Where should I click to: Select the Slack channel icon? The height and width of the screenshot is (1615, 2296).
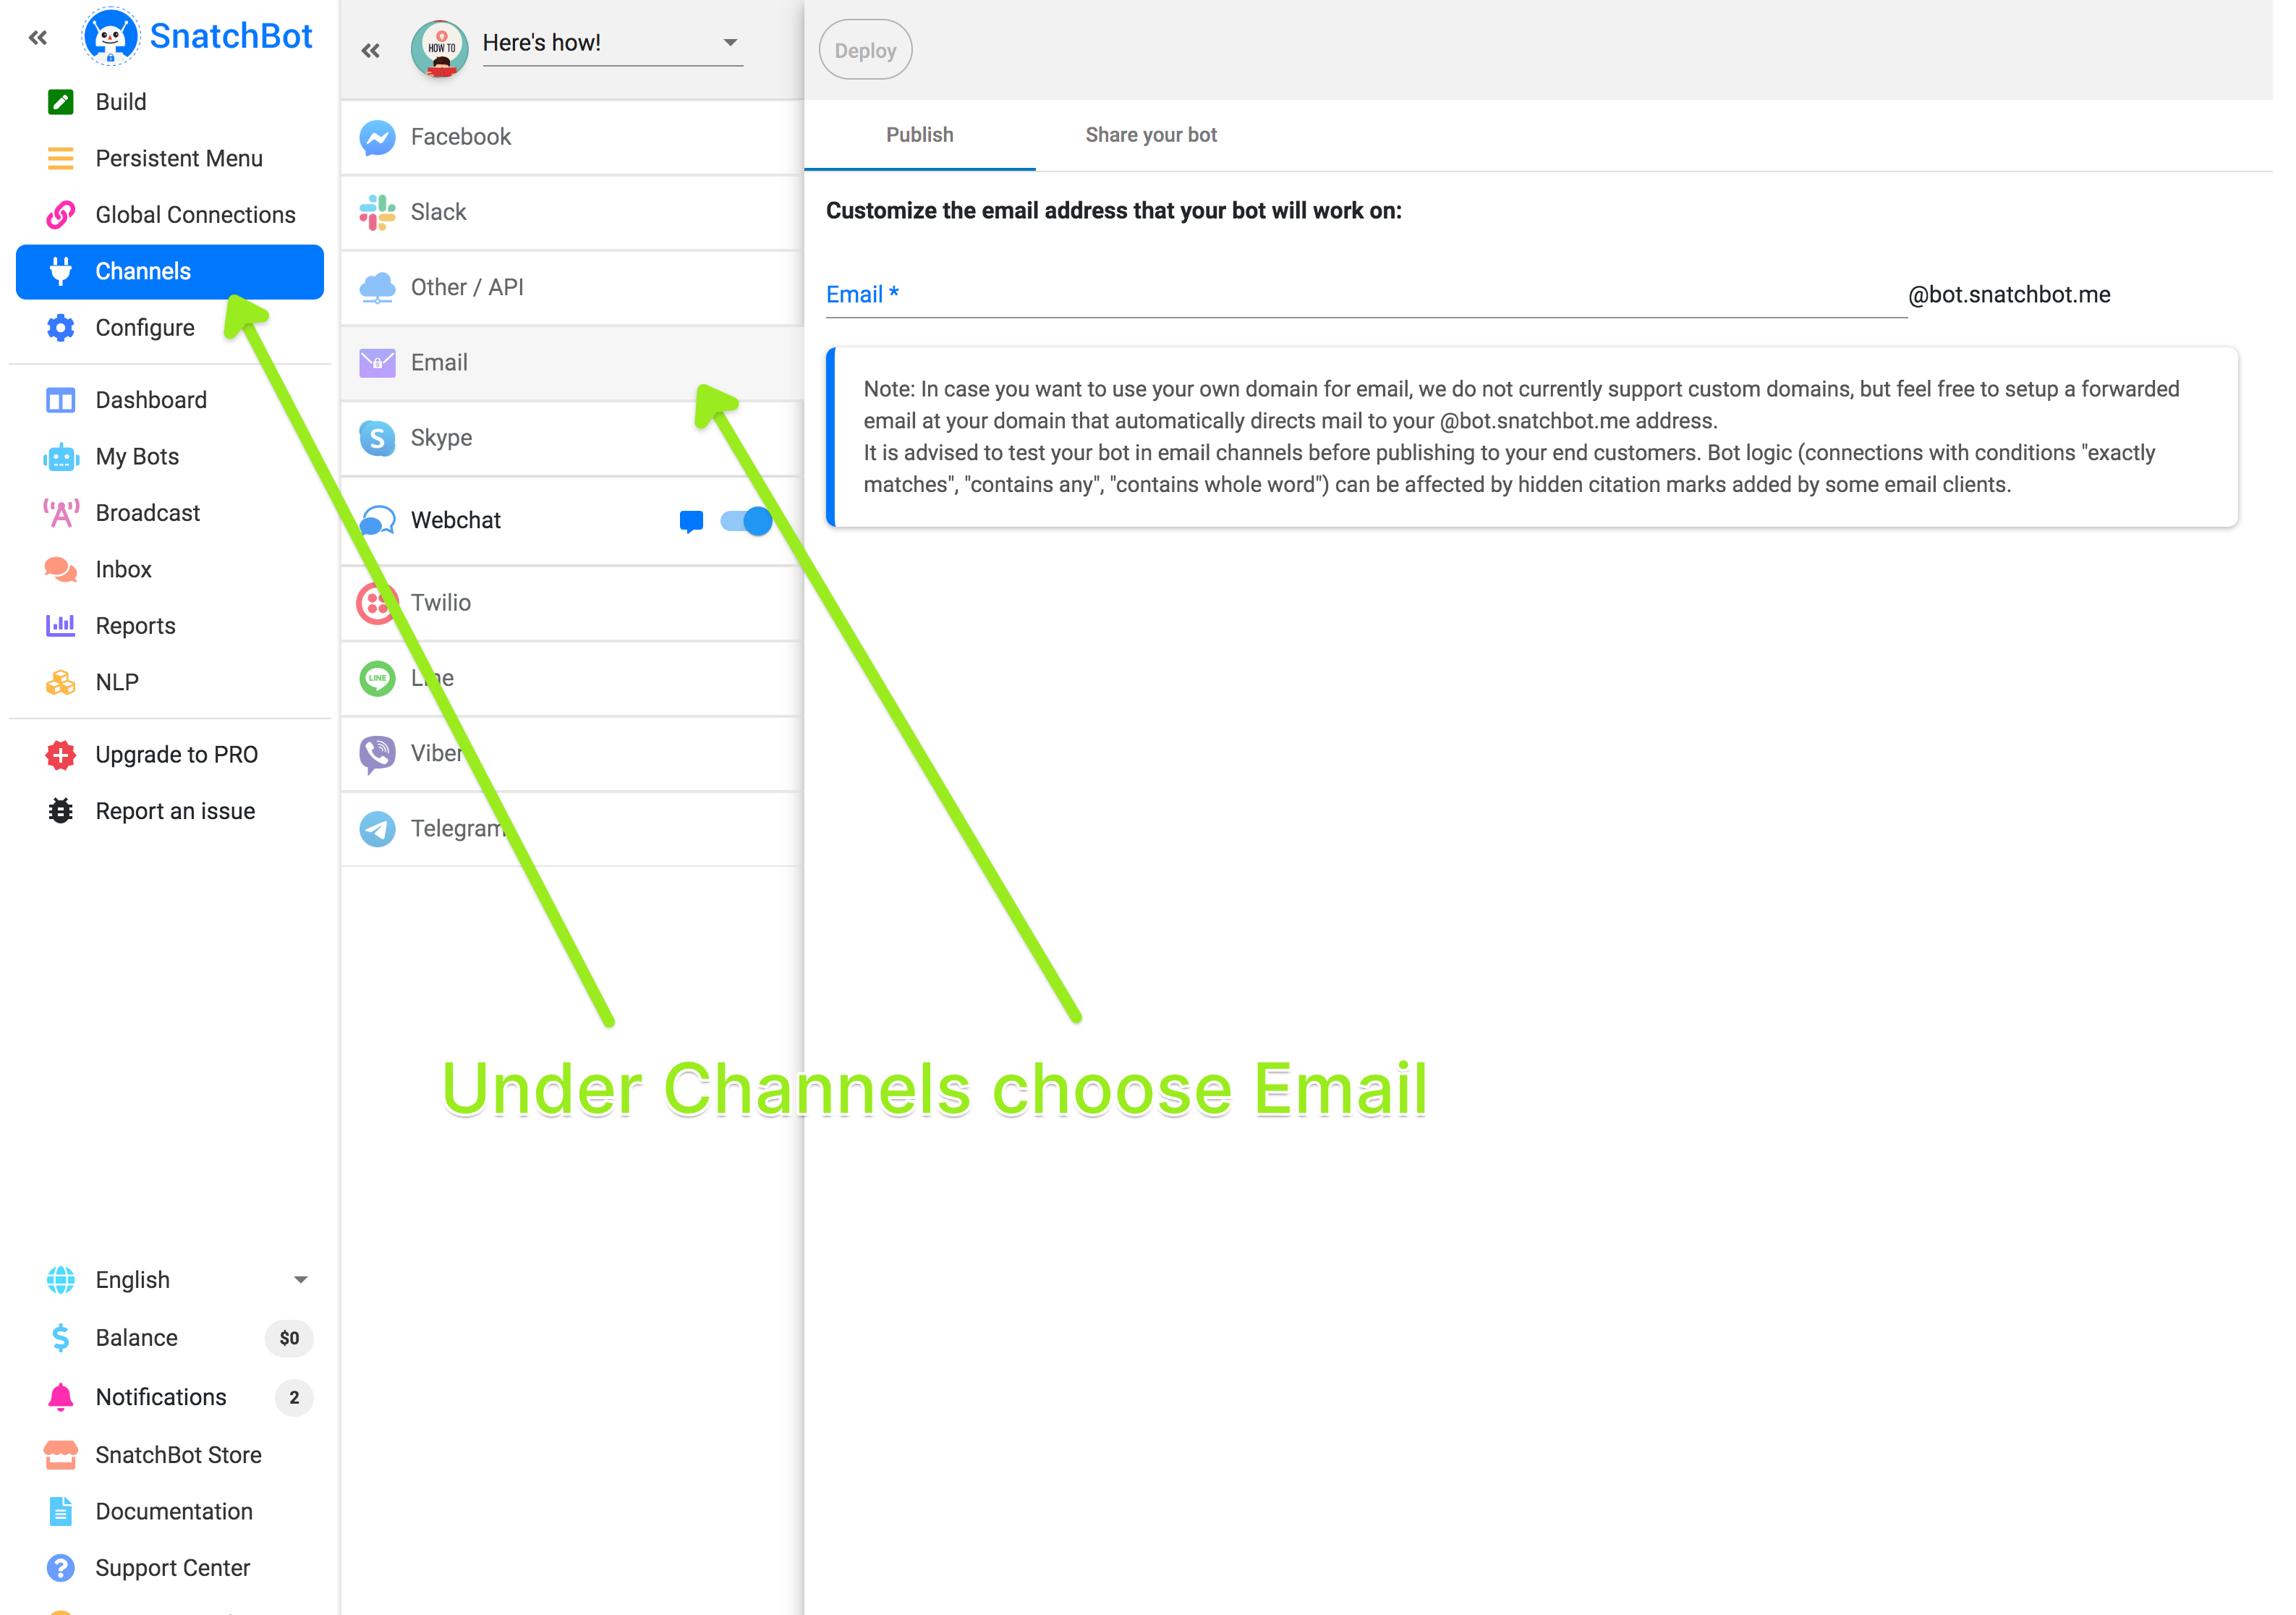tap(377, 212)
